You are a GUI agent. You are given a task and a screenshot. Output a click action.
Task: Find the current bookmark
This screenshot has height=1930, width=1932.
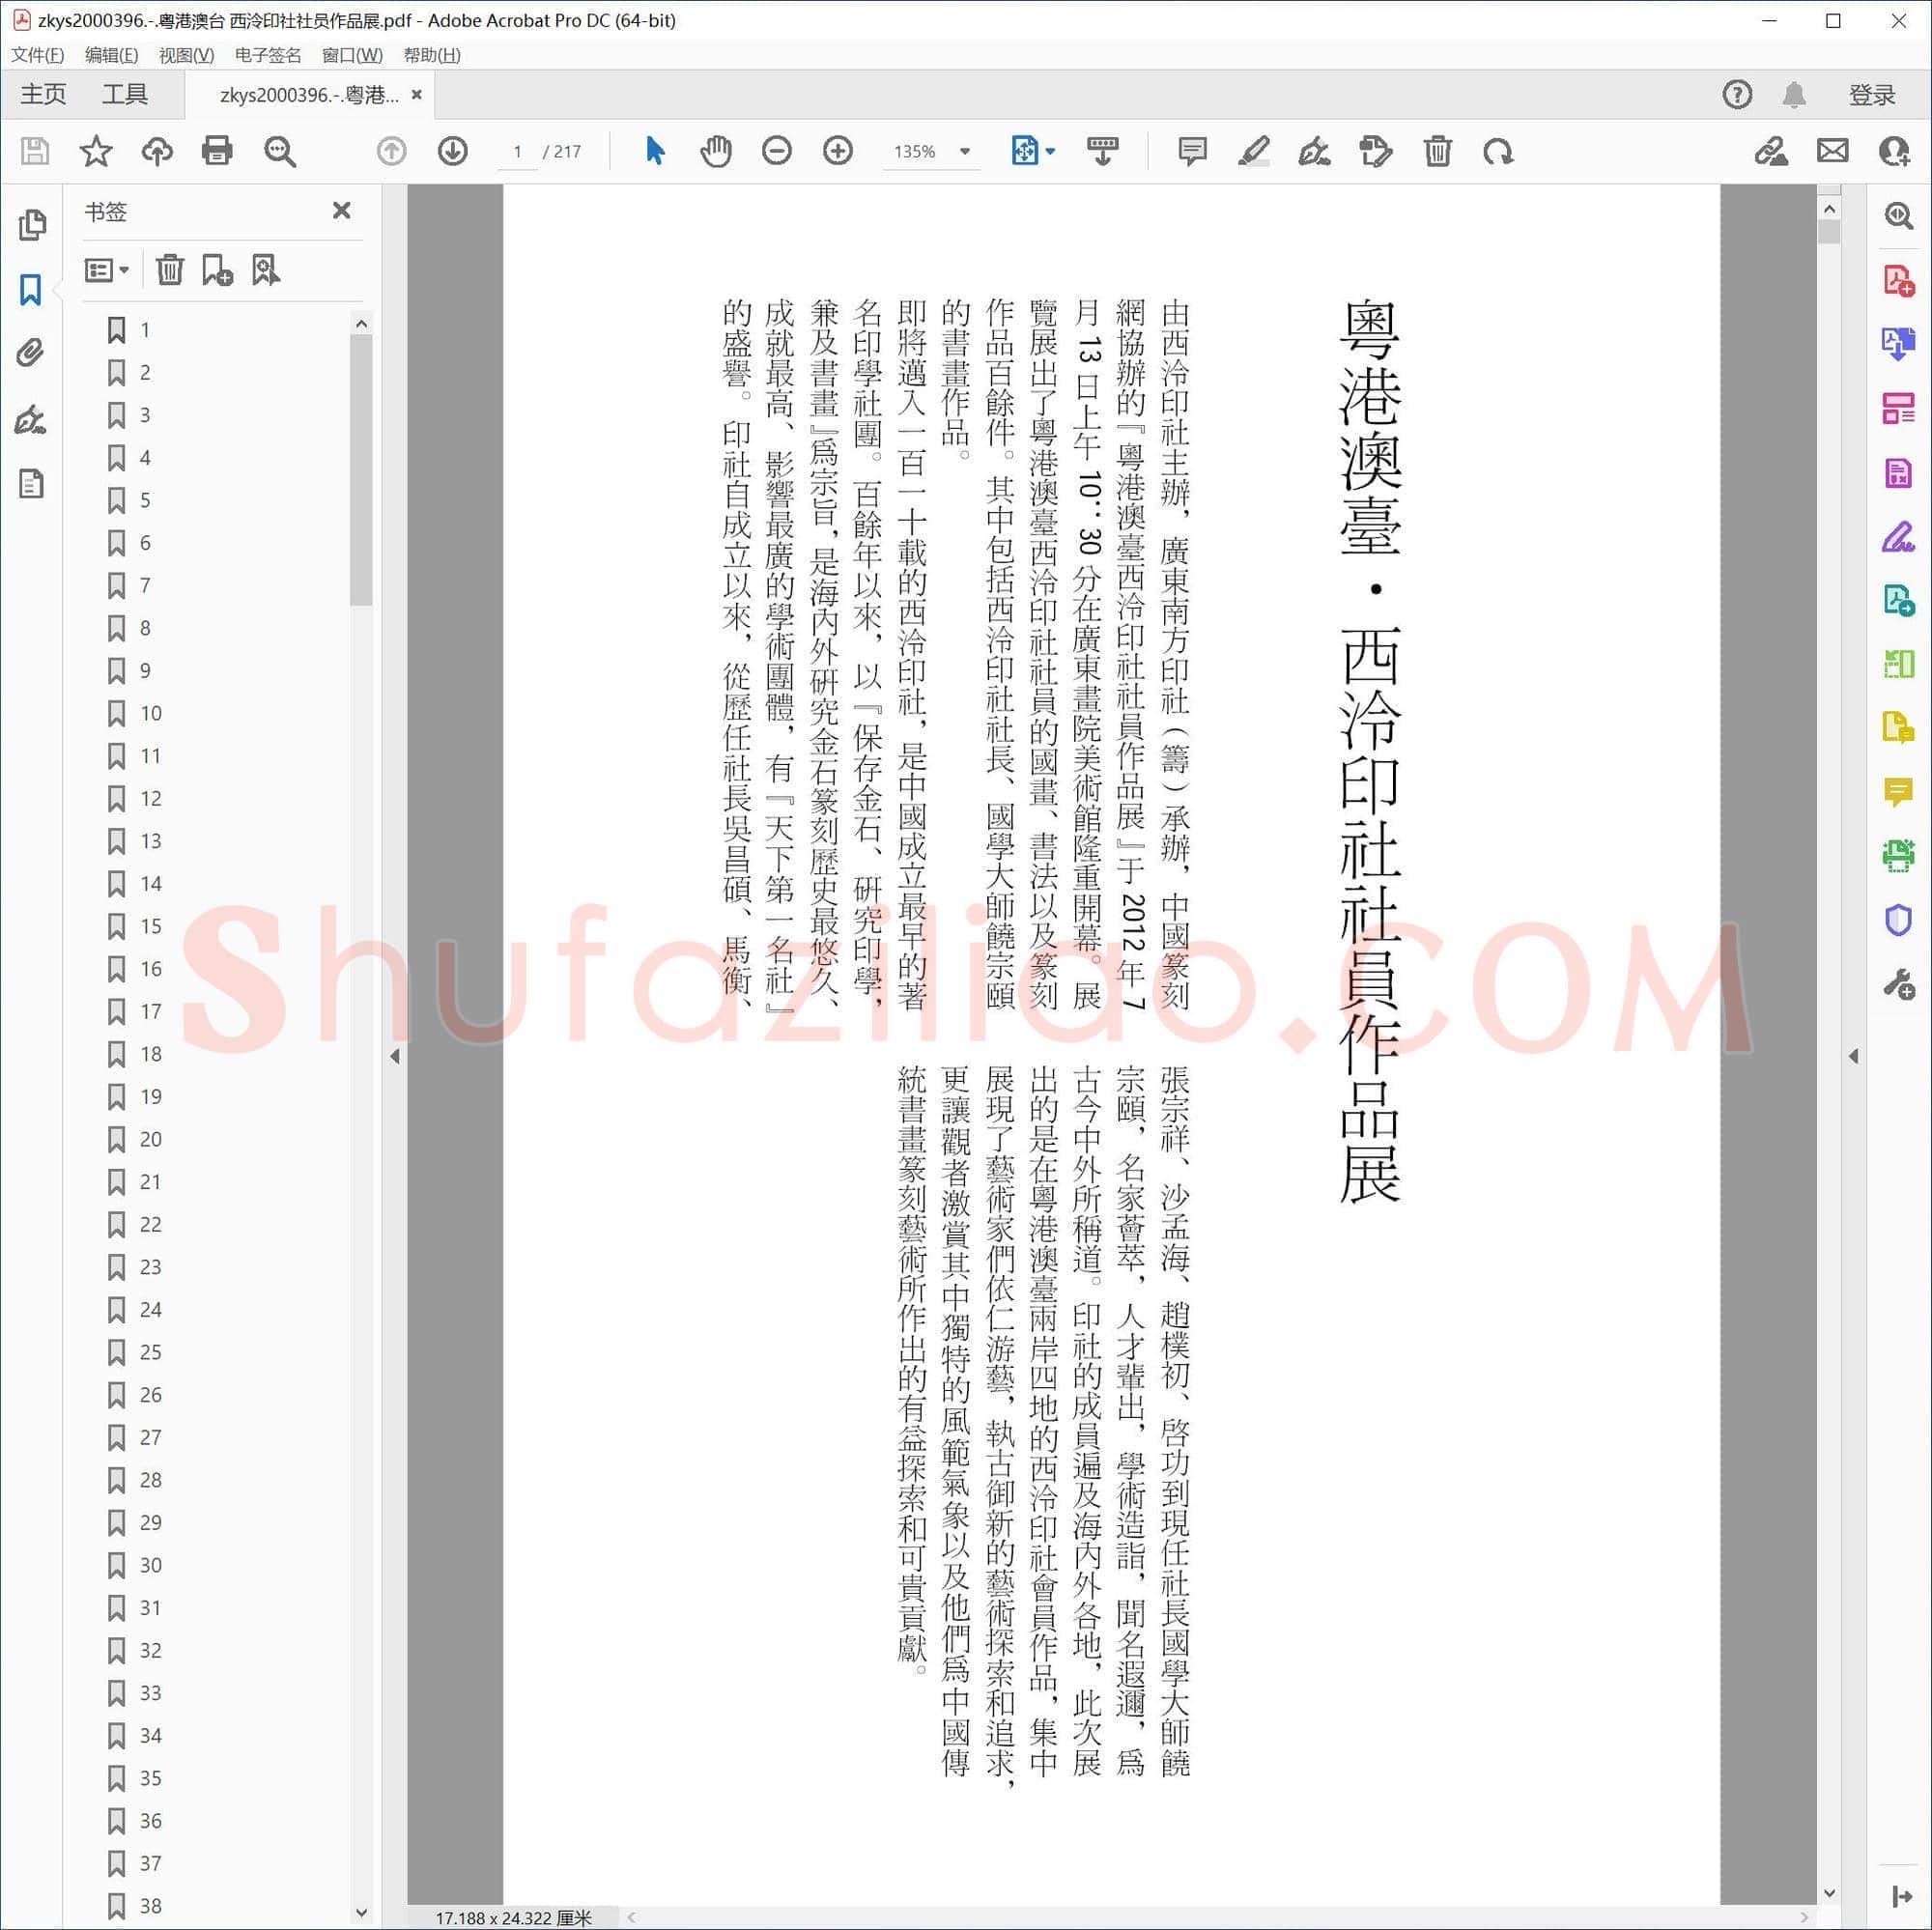265,270
